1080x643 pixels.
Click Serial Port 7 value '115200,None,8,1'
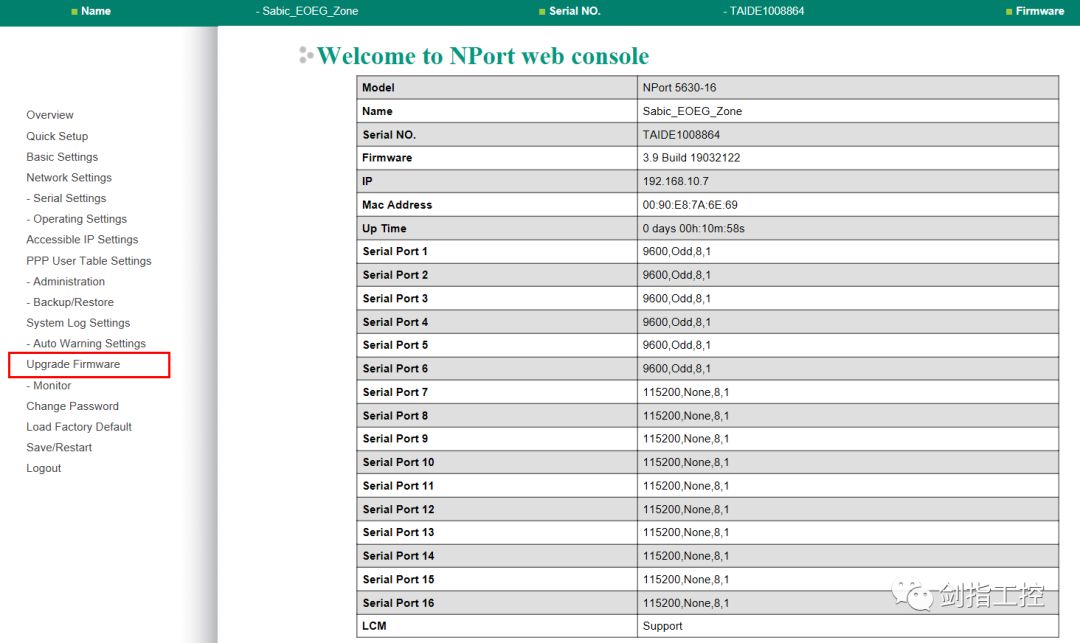pos(686,392)
